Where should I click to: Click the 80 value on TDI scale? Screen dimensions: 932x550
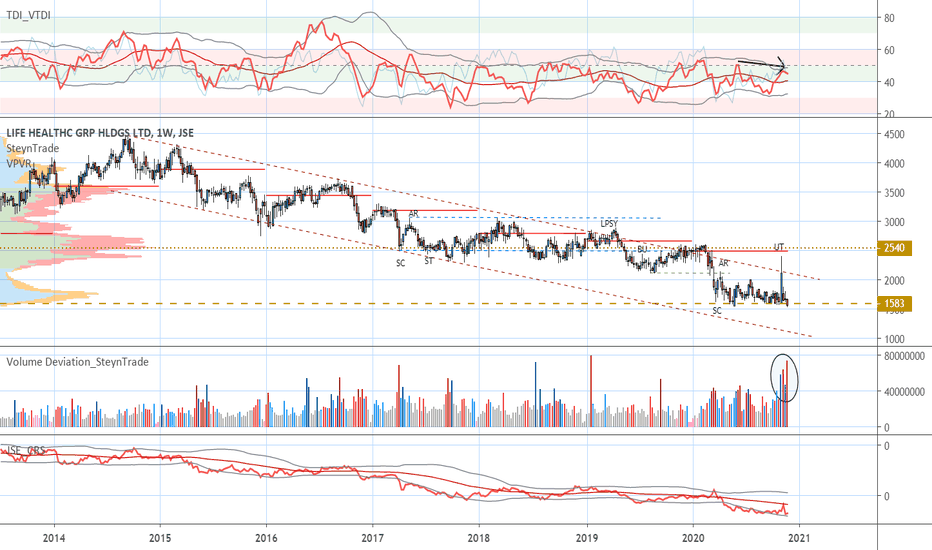[889, 18]
